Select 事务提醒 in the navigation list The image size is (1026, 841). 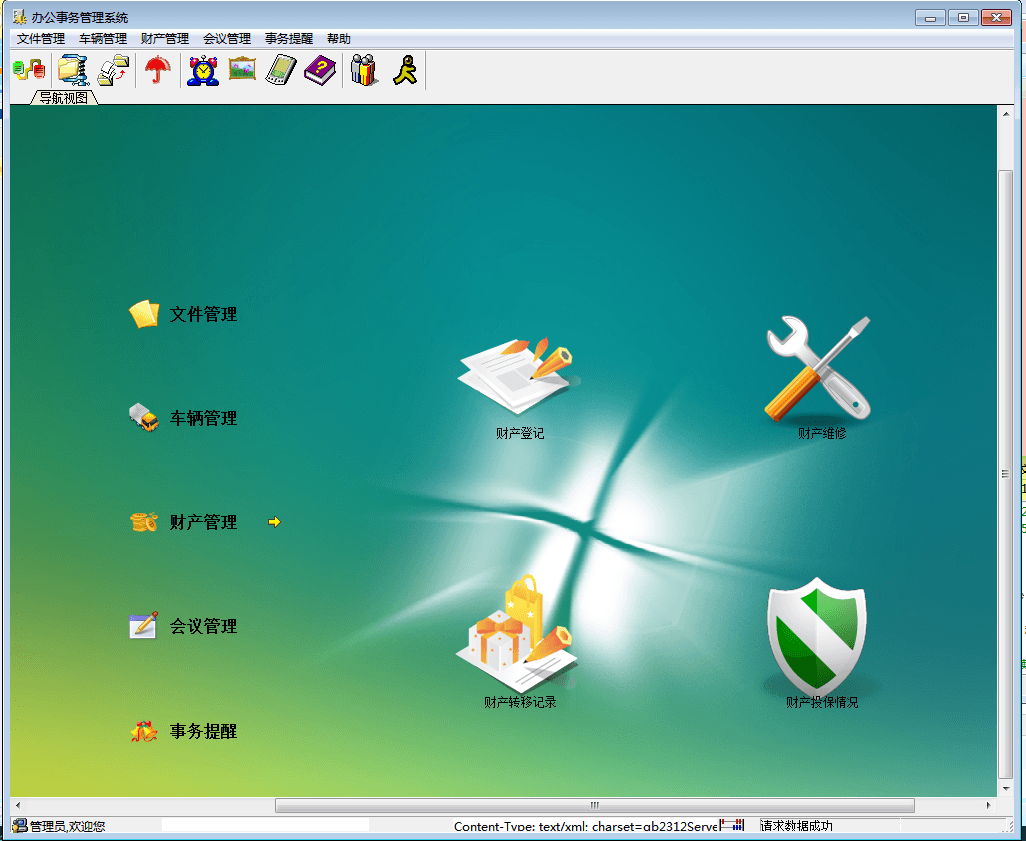203,732
